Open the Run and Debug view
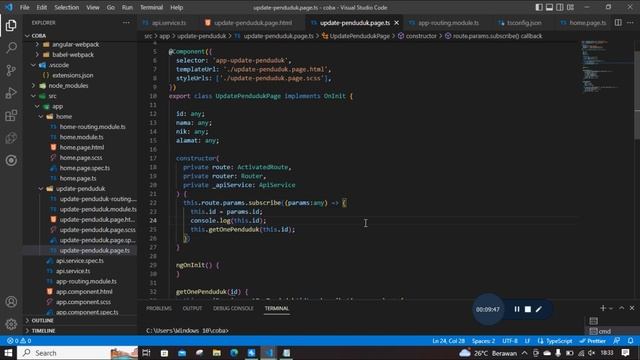Viewport: 640px width, 360px height. pyautogui.click(x=11, y=93)
